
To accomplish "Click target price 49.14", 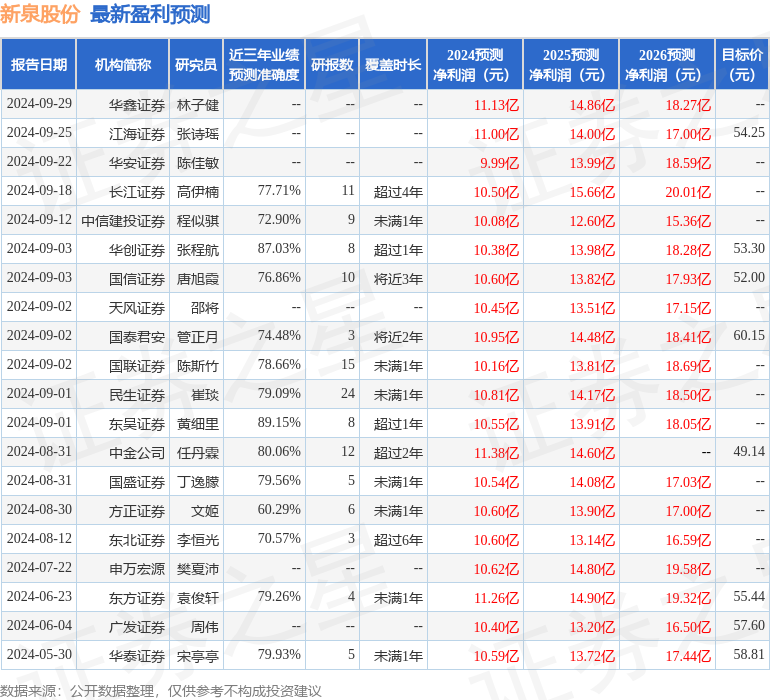I will pyautogui.click(x=749, y=451).
